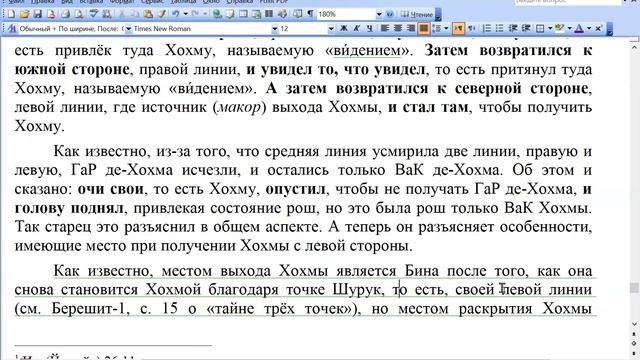Open a file with the folder icon
The width and height of the screenshot is (640, 360).
[24, 14]
